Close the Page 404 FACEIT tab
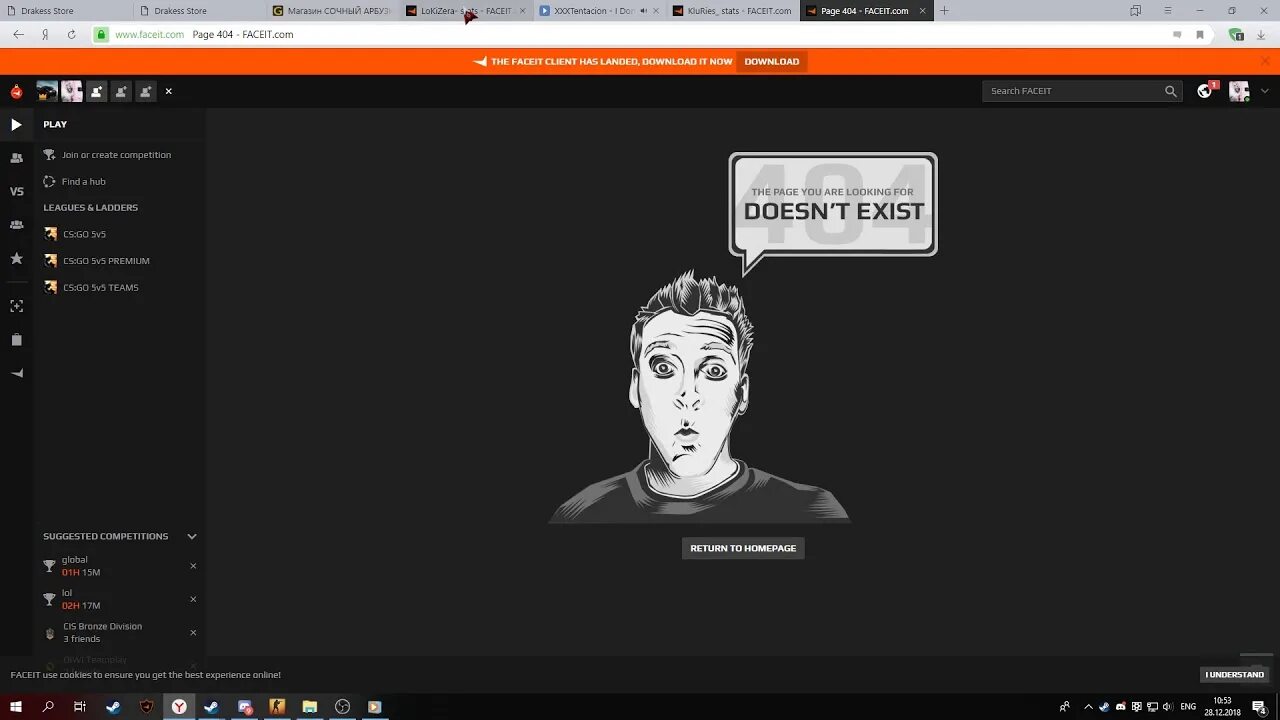Screen dimensions: 1280x720 [923, 11]
